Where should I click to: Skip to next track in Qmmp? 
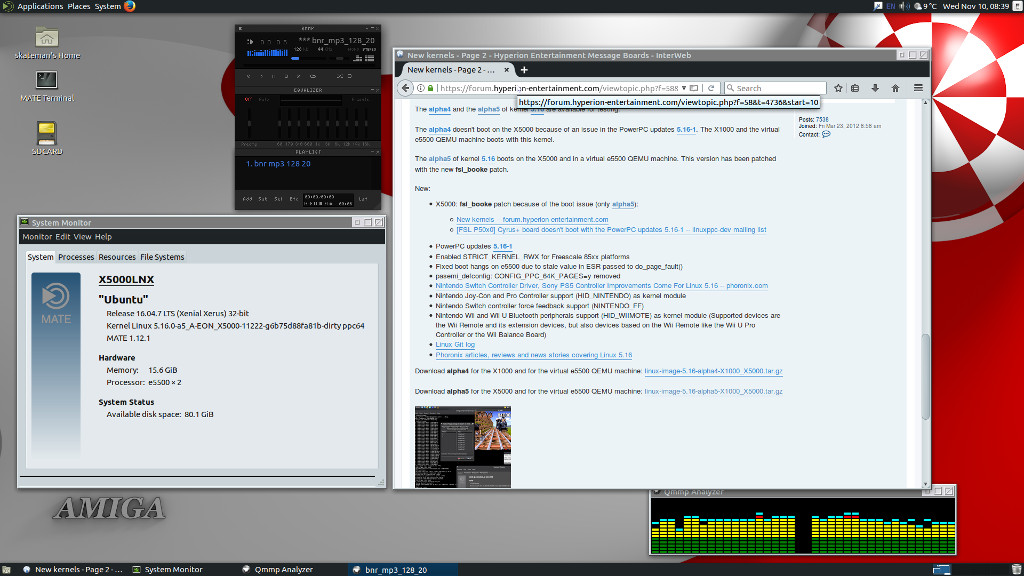tap(298, 76)
